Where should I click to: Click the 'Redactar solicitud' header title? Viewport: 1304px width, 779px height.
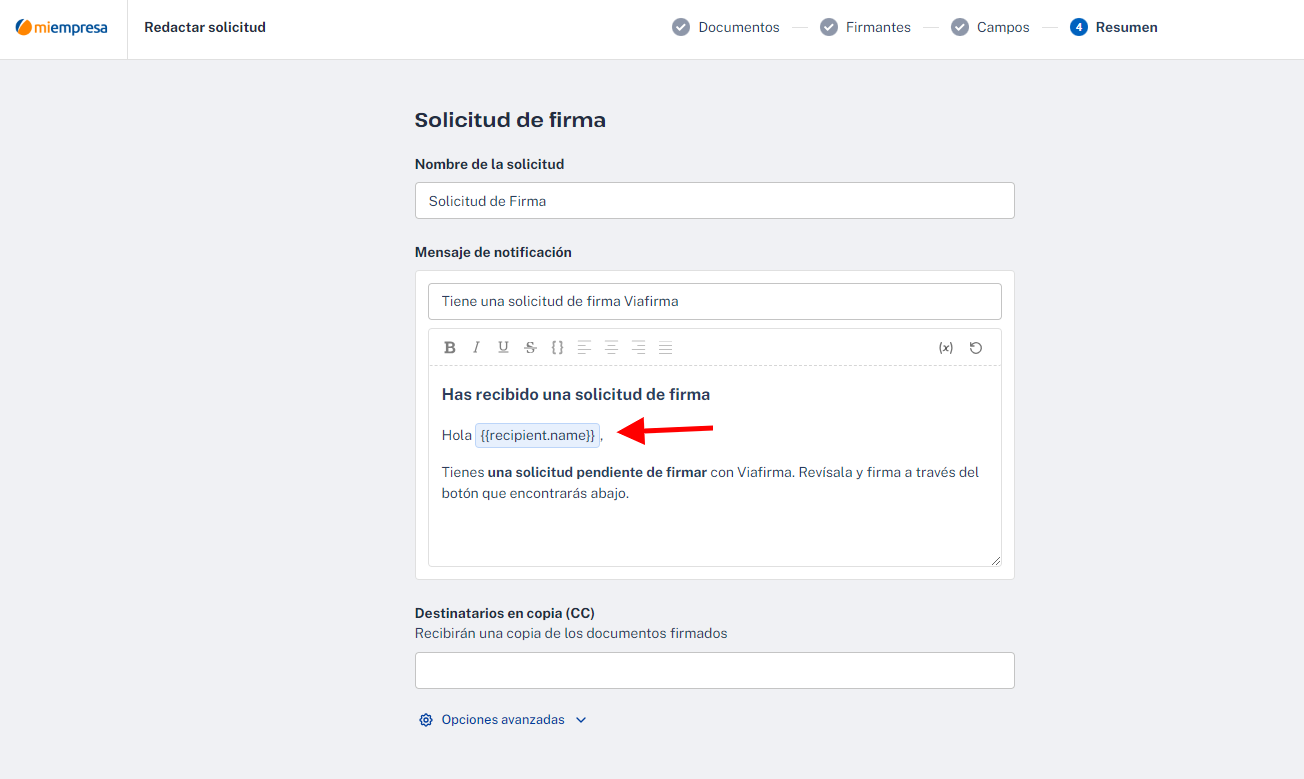click(205, 27)
